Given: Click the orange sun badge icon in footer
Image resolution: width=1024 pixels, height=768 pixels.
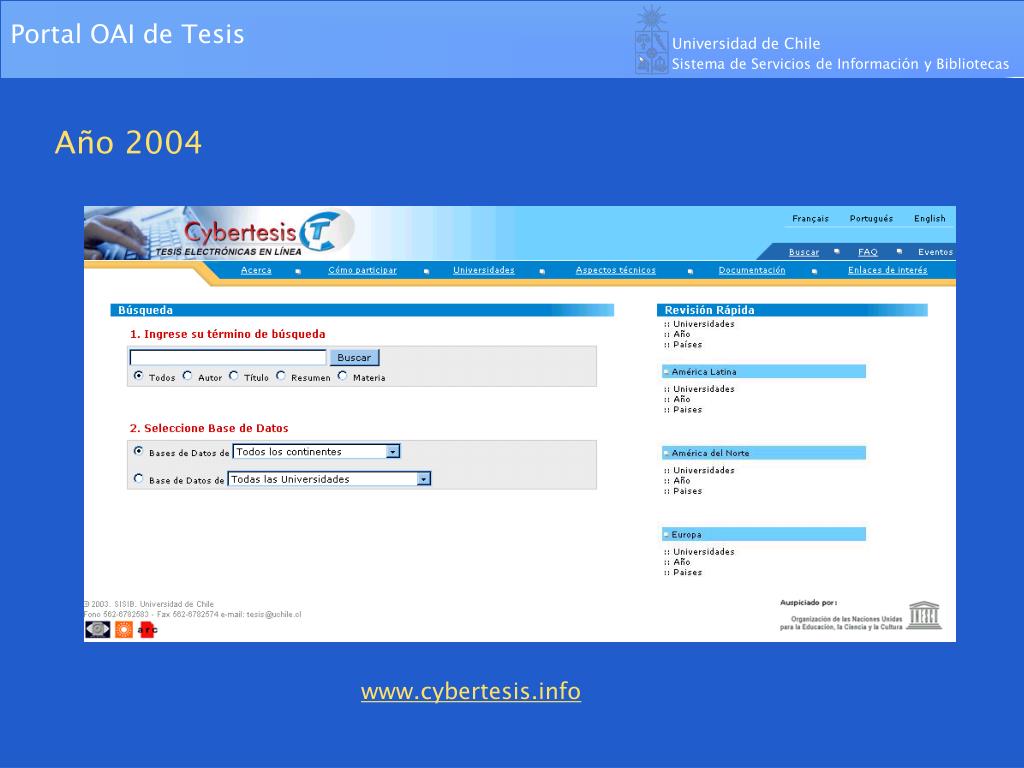Looking at the screenshot, I should (x=124, y=629).
